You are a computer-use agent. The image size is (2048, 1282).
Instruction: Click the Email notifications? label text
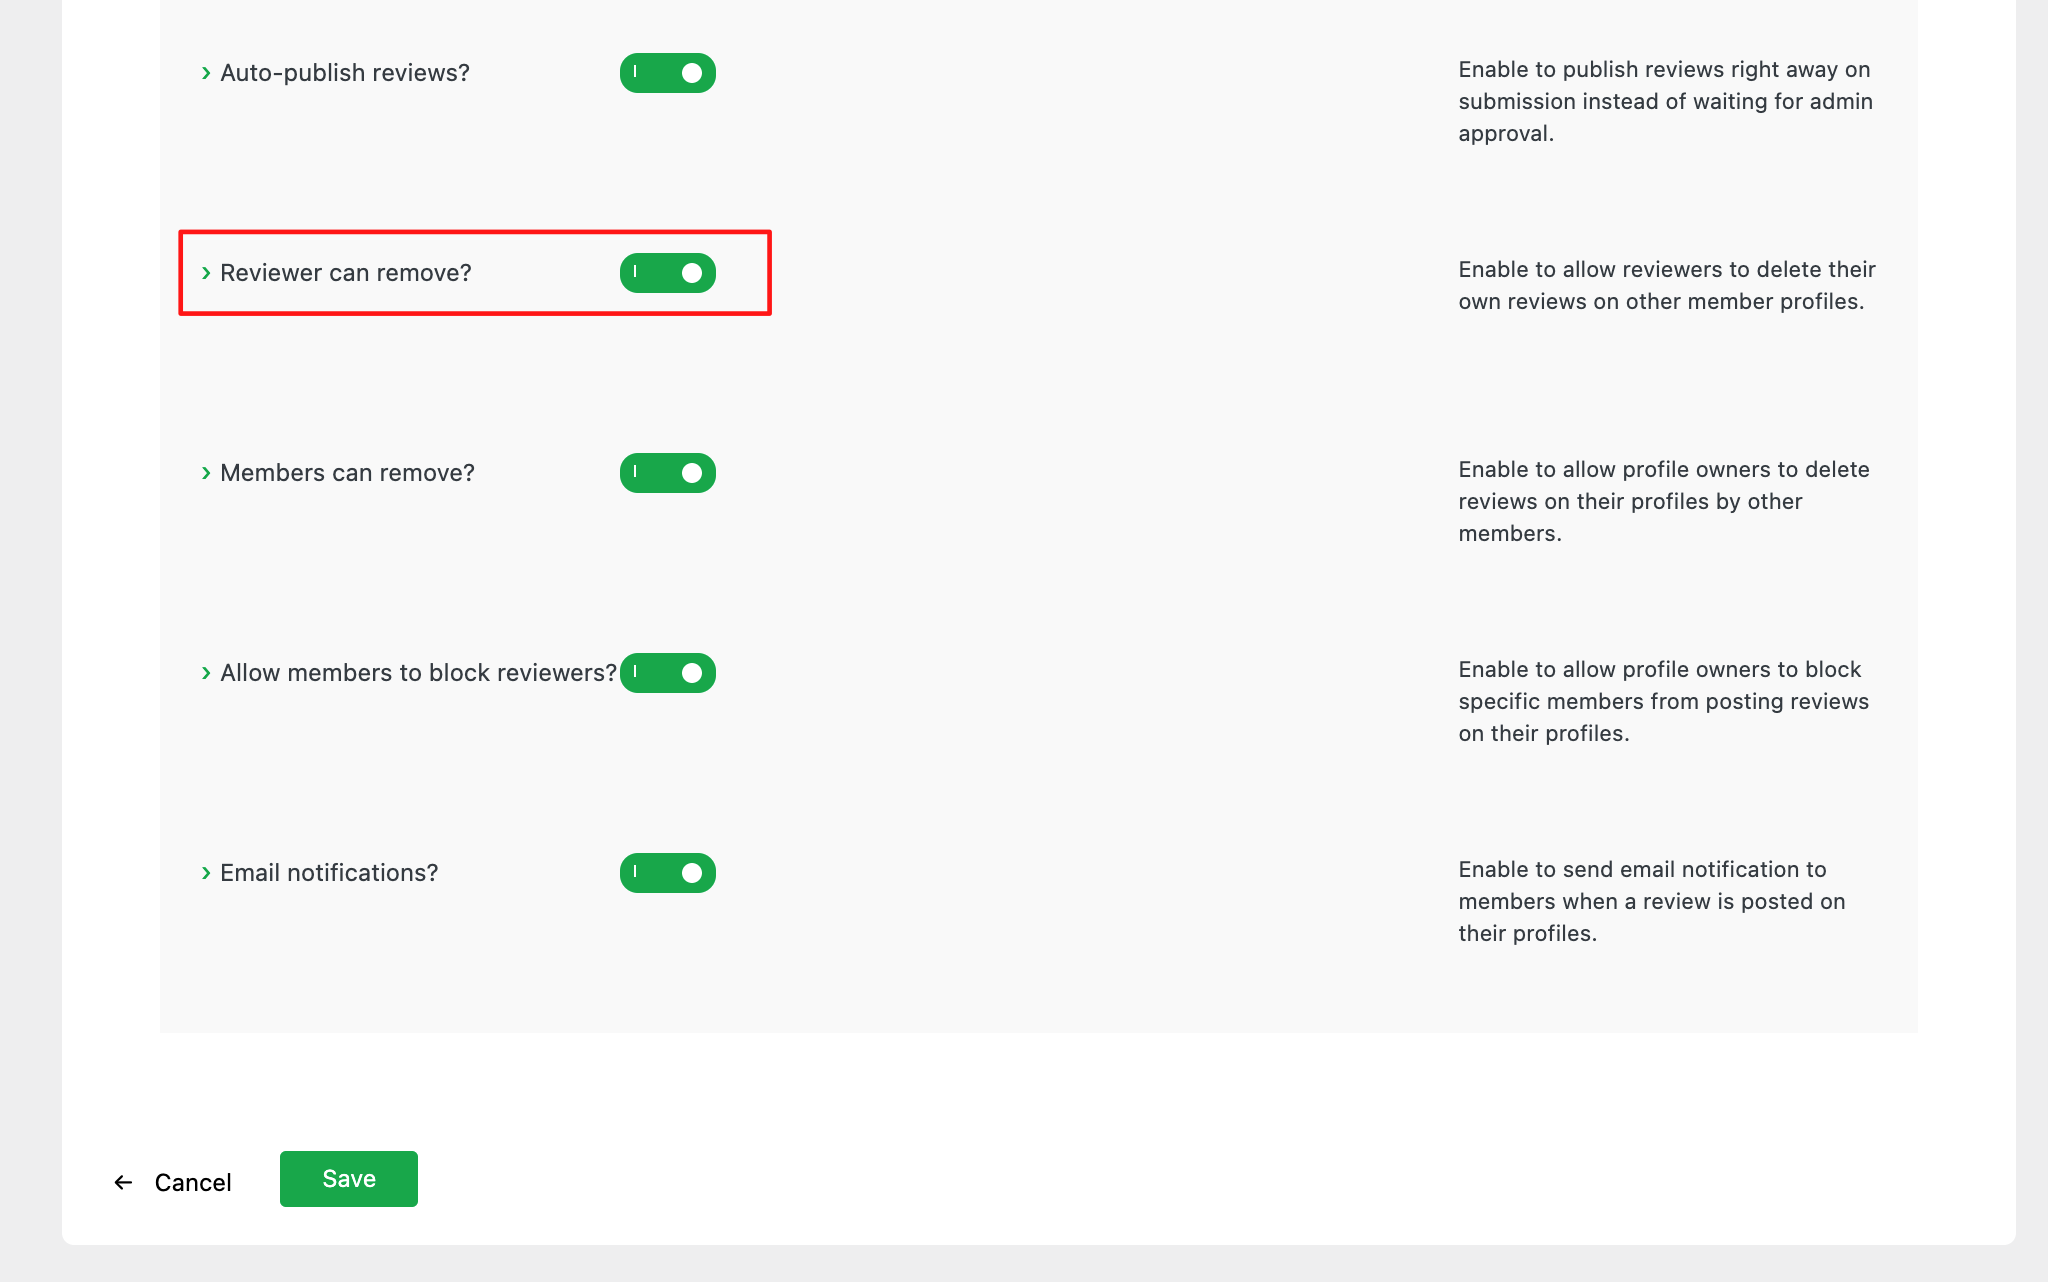click(329, 873)
